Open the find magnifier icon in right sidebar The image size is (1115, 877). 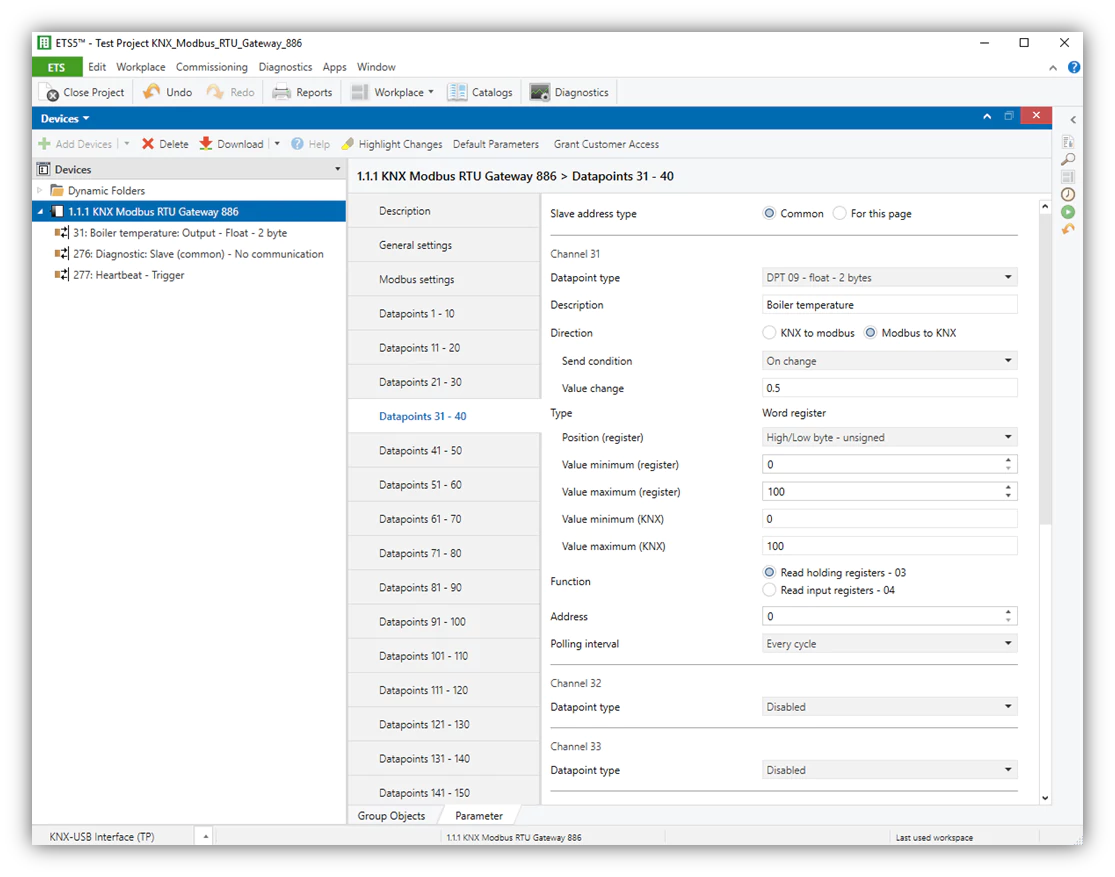pyautogui.click(x=1068, y=159)
